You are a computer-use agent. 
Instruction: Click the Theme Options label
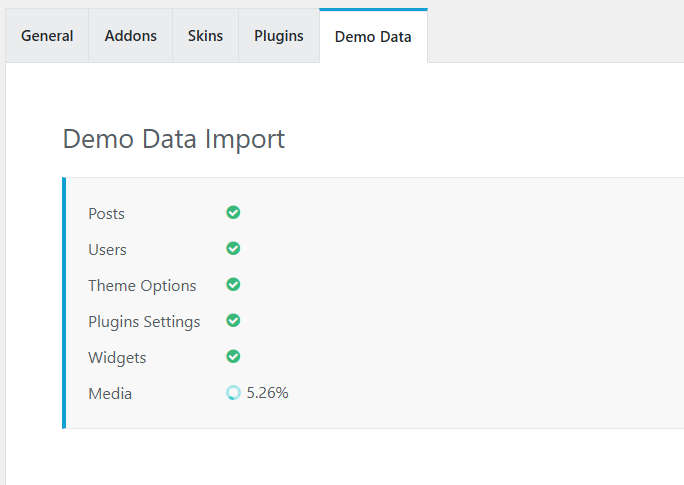click(142, 286)
